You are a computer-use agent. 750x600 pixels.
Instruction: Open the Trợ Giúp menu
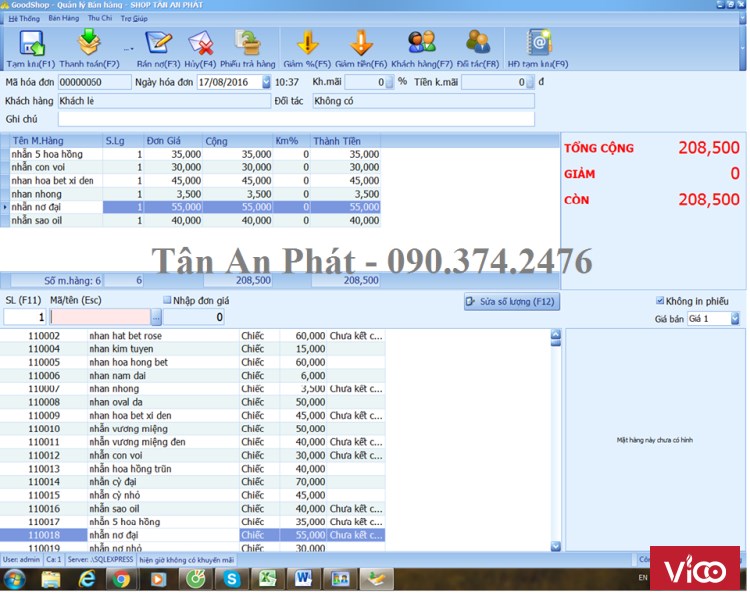[134, 19]
